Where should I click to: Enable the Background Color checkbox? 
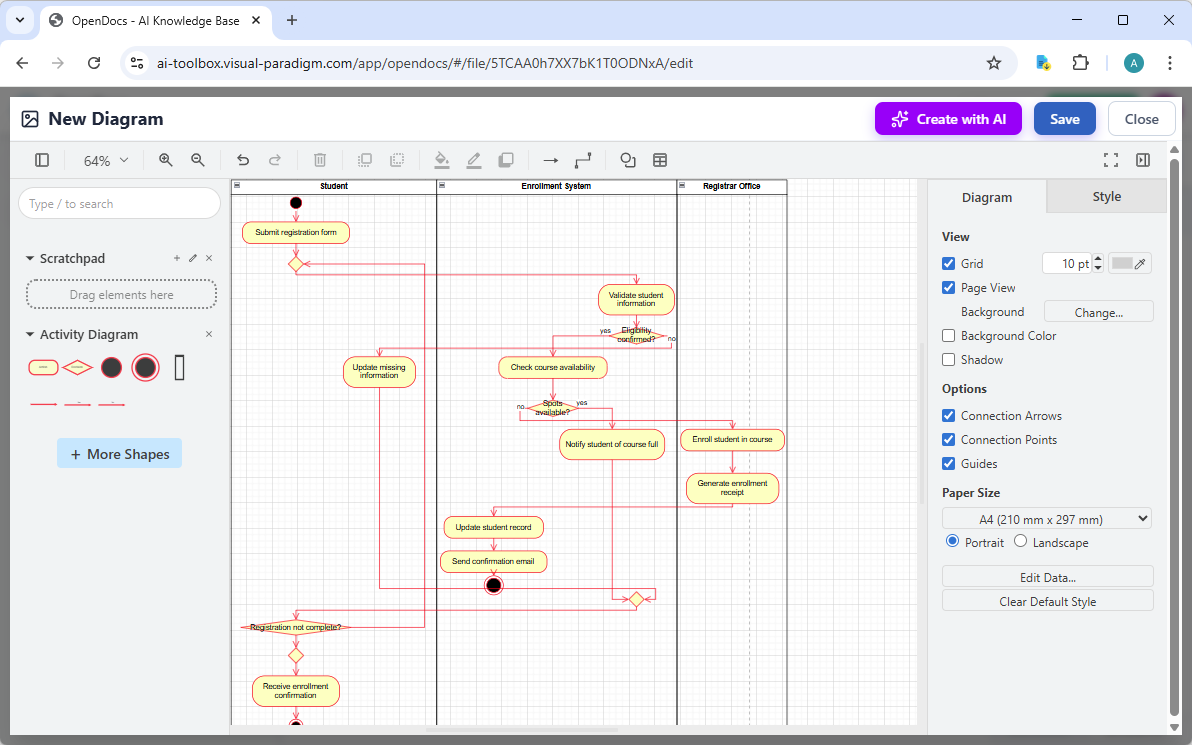click(948, 335)
